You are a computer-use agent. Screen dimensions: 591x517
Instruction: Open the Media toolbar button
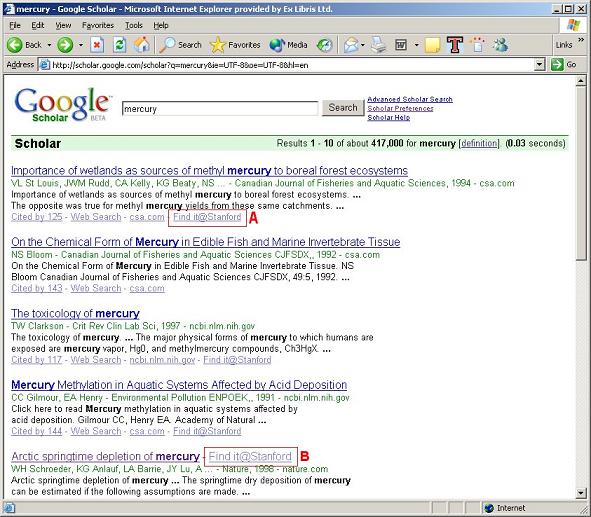(x=288, y=45)
